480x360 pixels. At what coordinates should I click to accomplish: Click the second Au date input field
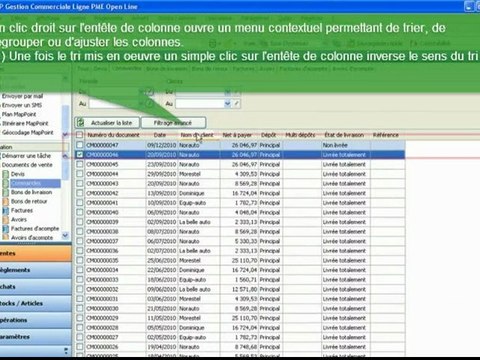tap(200, 104)
